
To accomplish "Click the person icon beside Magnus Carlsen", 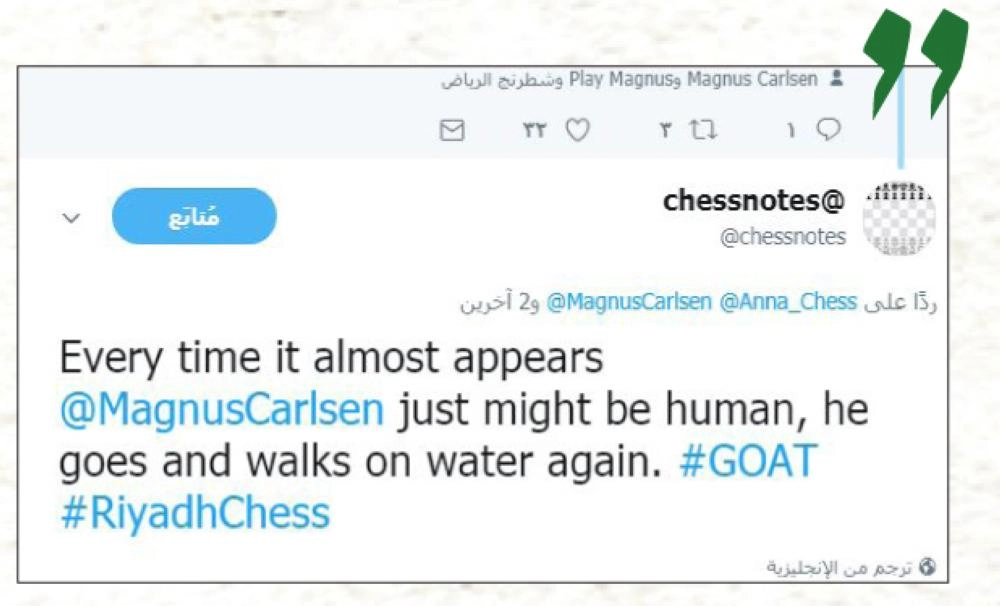I will point(836,79).
